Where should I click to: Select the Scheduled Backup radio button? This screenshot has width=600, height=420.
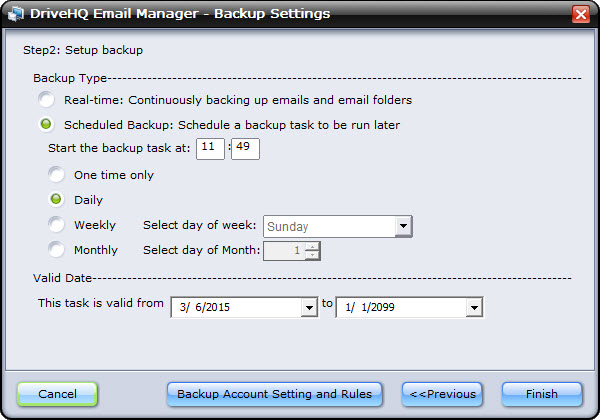click(47, 125)
